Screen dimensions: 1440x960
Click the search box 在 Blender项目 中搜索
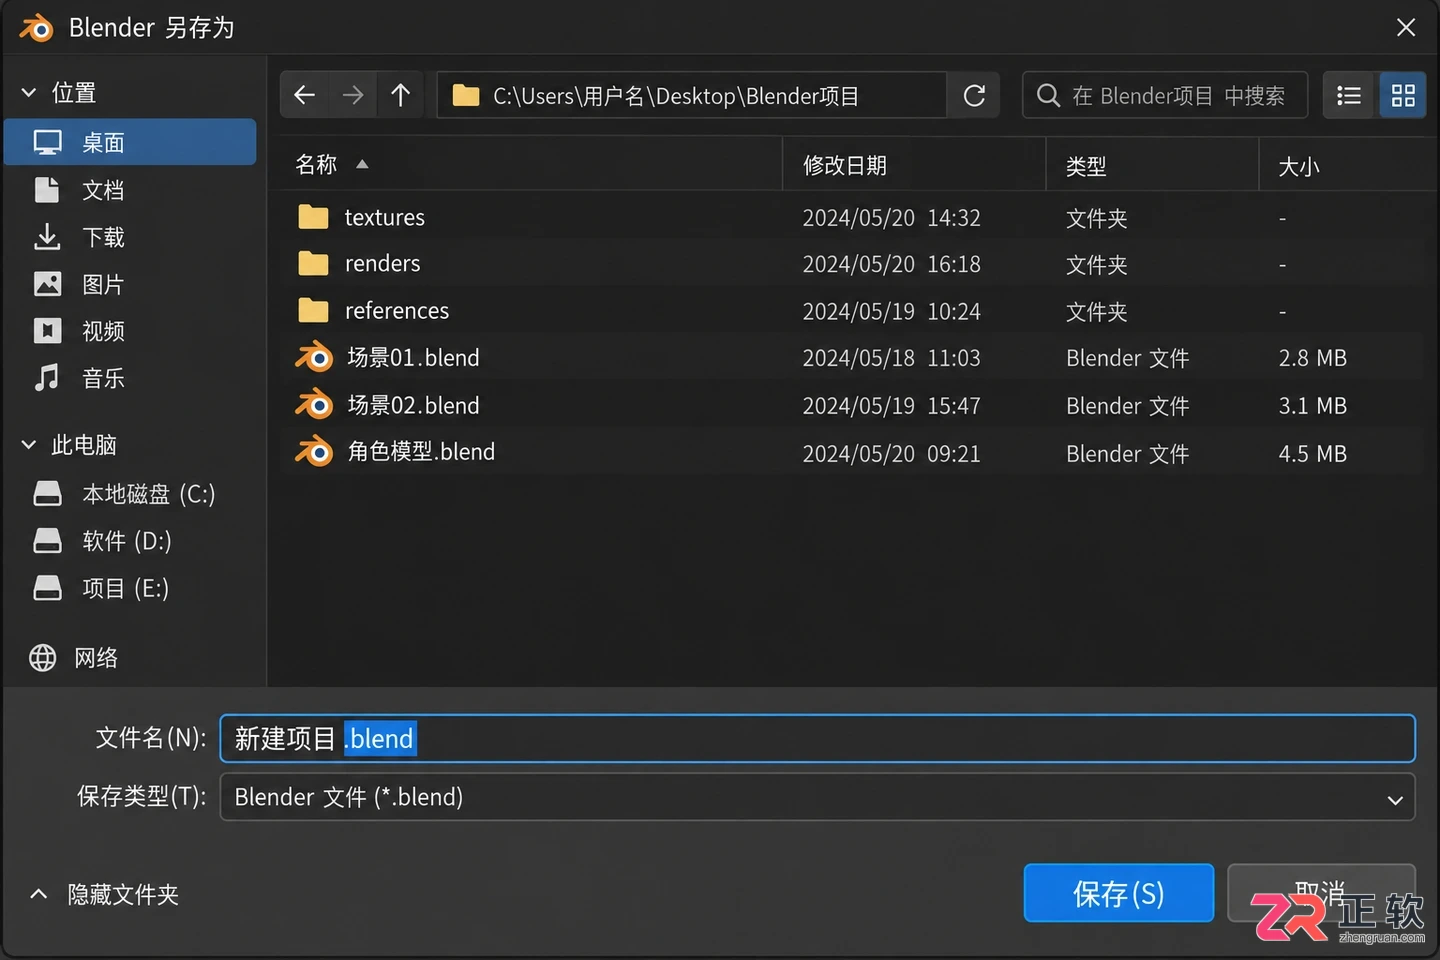point(1165,95)
